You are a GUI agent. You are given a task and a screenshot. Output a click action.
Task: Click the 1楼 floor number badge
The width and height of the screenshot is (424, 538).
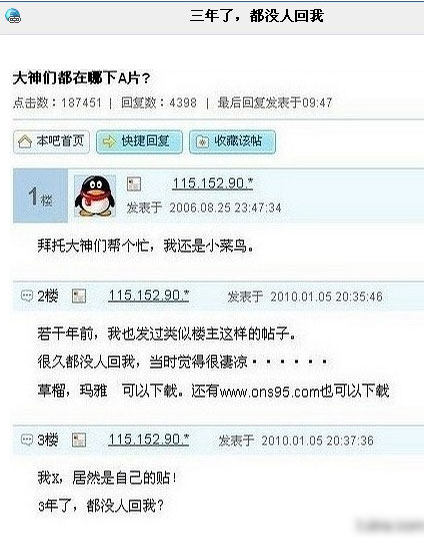point(40,196)
